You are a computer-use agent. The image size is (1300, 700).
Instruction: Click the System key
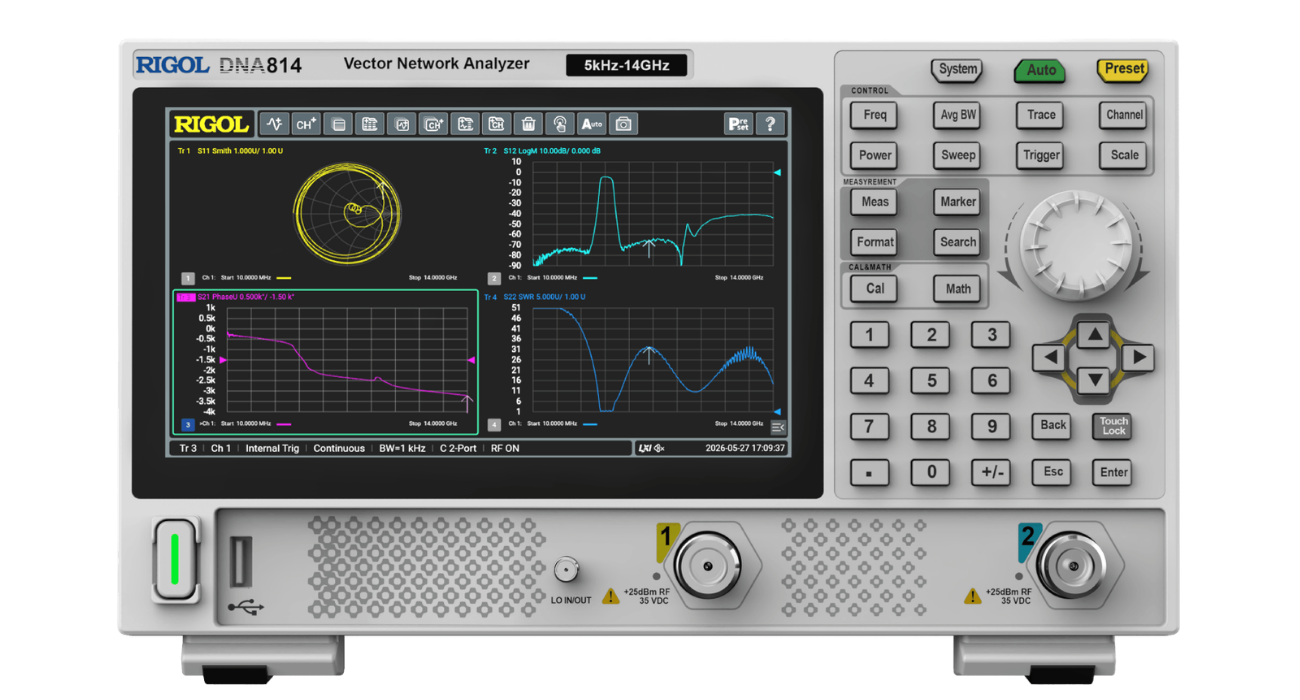957,70
